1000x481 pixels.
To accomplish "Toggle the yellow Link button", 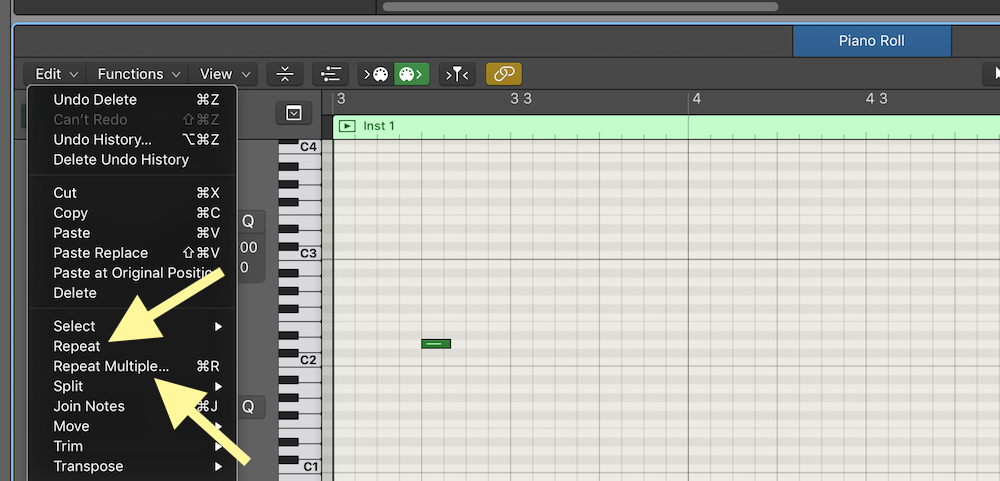I will [x=504, y=74].
